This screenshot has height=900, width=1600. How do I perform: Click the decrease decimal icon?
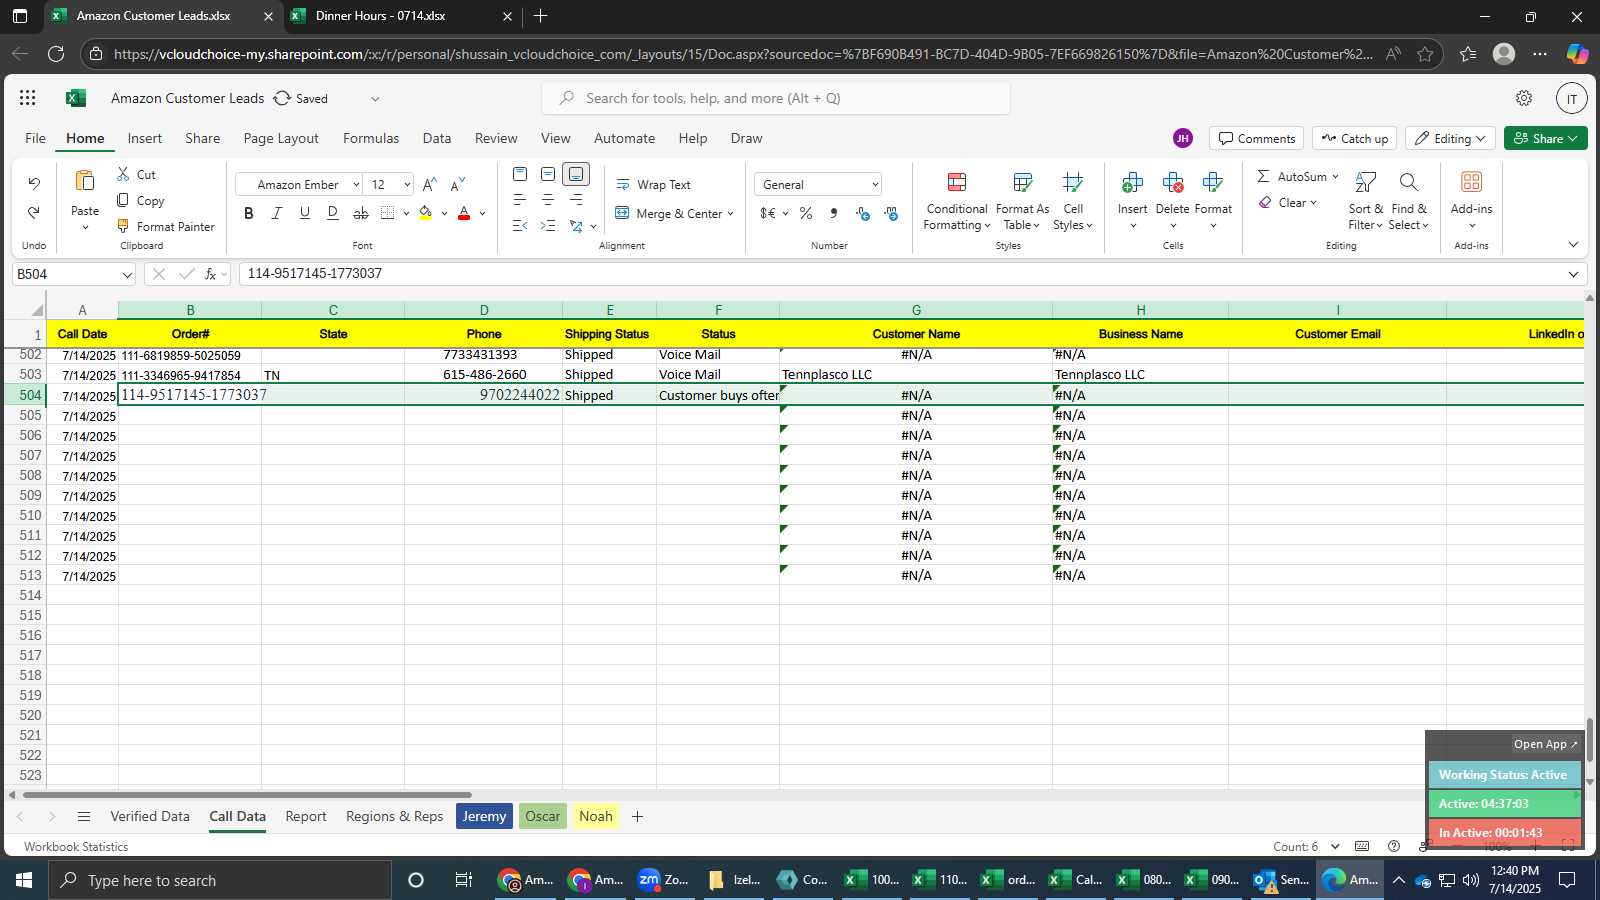891,213
